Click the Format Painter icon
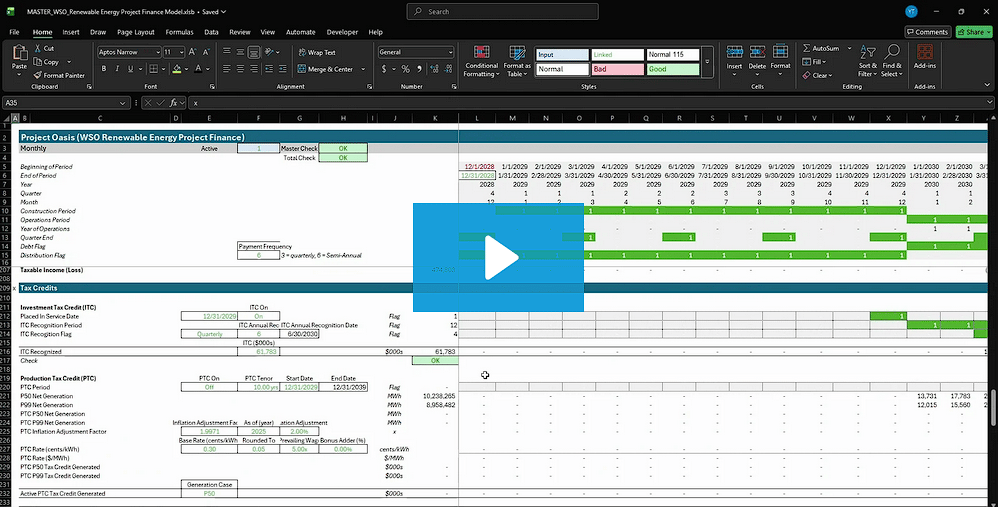 click(37, 75)
